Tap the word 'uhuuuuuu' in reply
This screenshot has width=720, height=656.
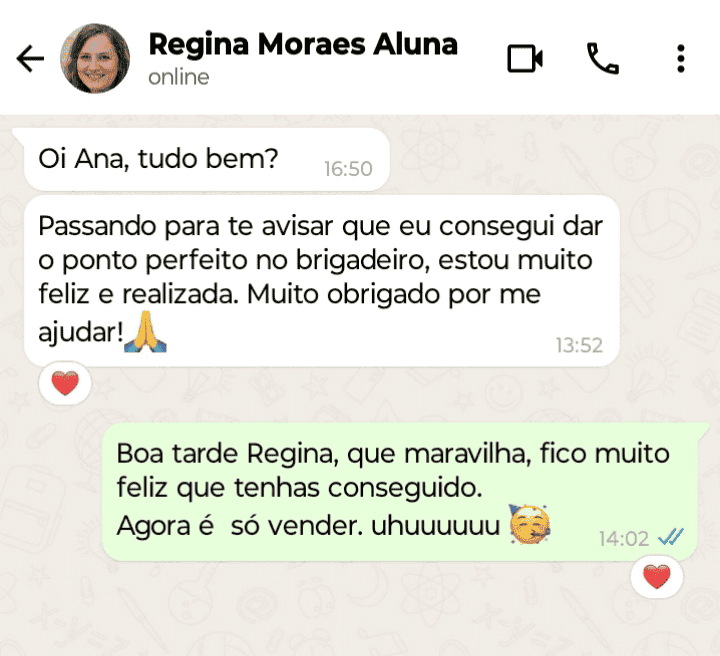[x=435, y=526]
